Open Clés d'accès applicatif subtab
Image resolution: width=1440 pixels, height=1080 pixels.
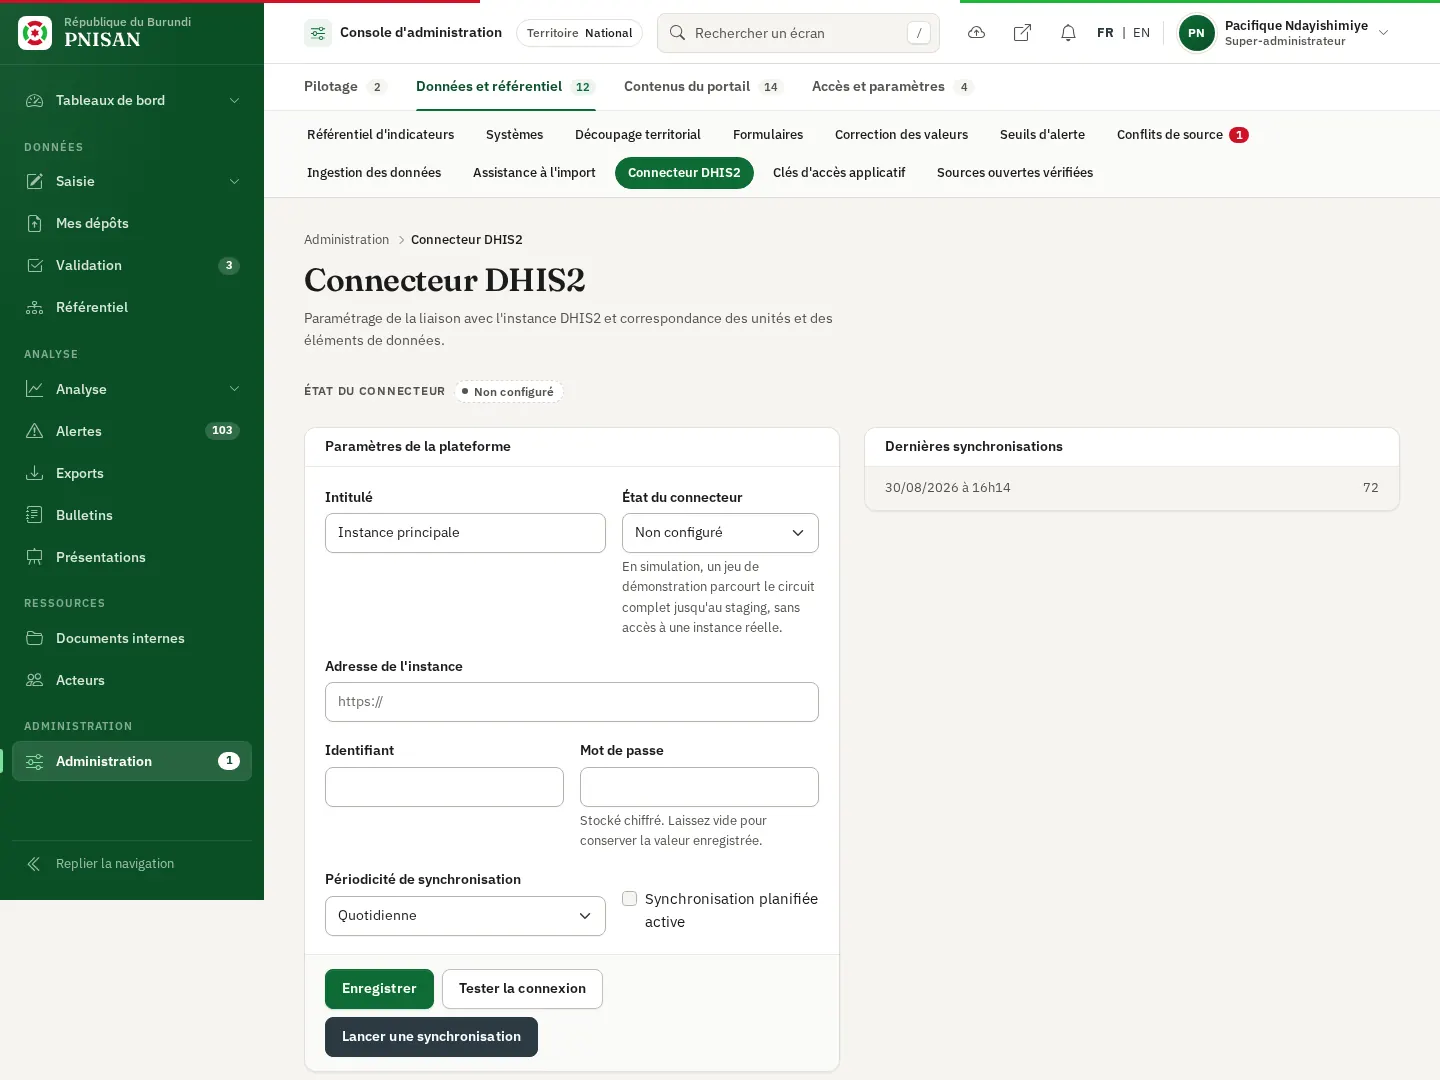tap(839, 173)
